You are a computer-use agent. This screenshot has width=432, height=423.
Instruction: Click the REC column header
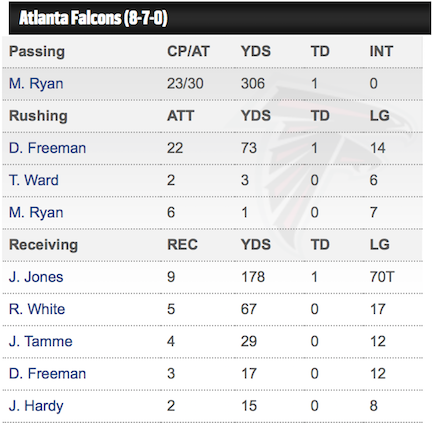coord(182,245)
